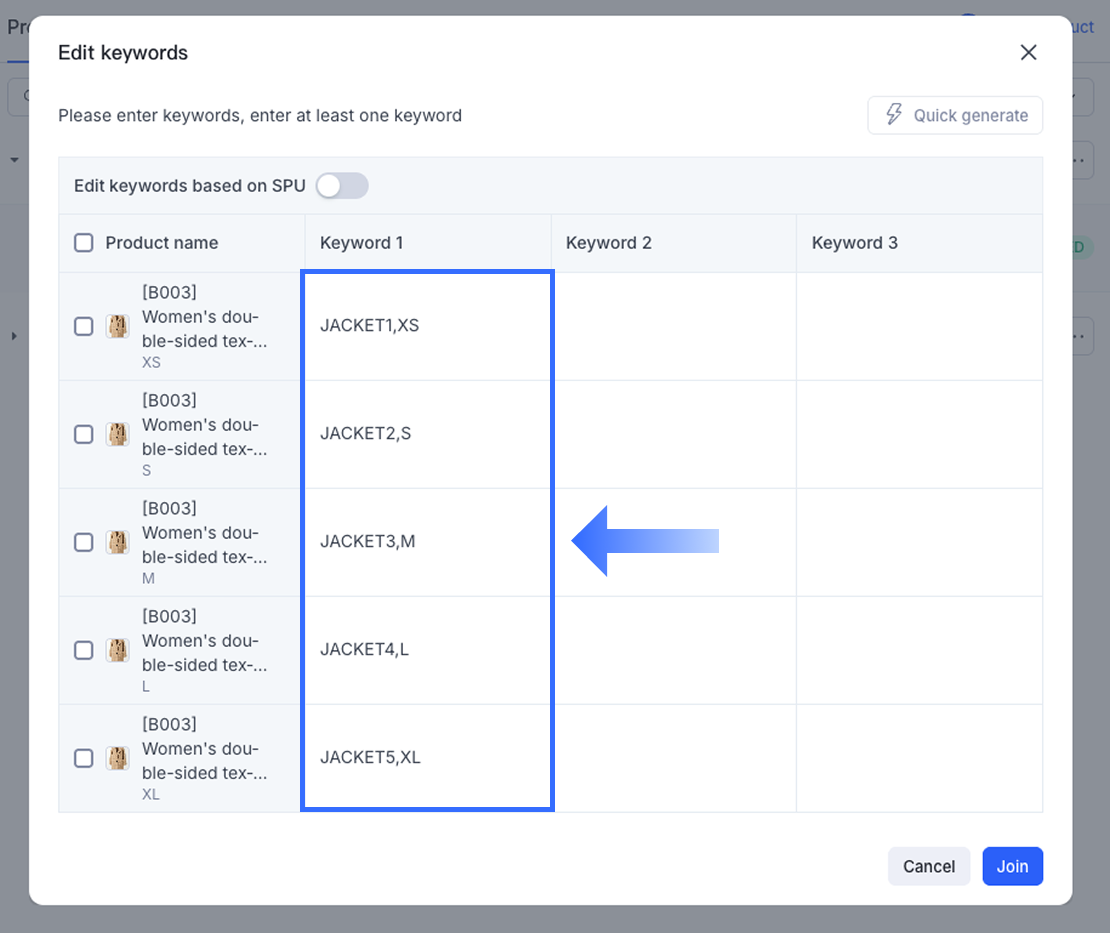The height and width of the screenshot is (933, 1110).
Task: Toggle Edit keywords based on SPU
Action: [342, 186]
